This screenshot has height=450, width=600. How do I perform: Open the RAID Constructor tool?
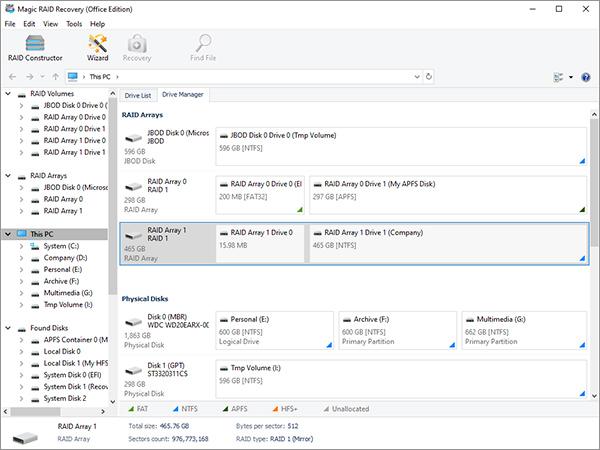35,48
